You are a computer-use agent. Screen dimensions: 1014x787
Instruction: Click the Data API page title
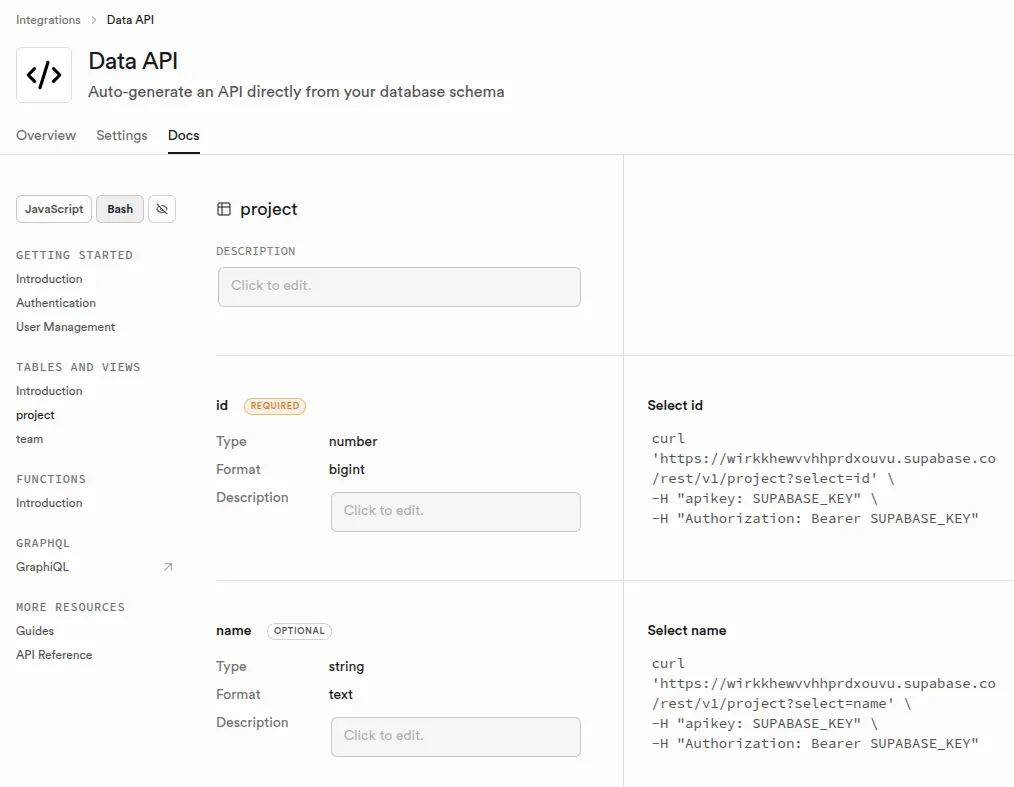(133, 61)
